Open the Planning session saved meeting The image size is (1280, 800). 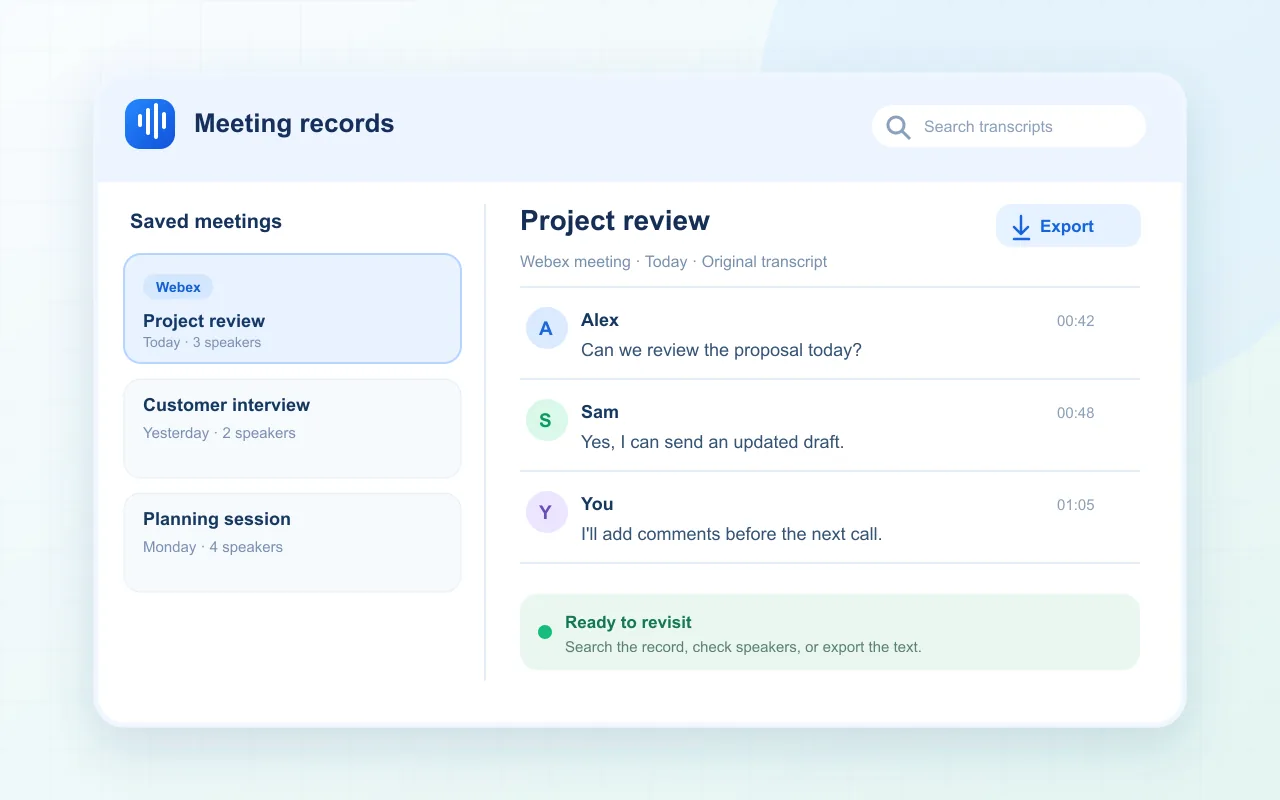point(292,542)
